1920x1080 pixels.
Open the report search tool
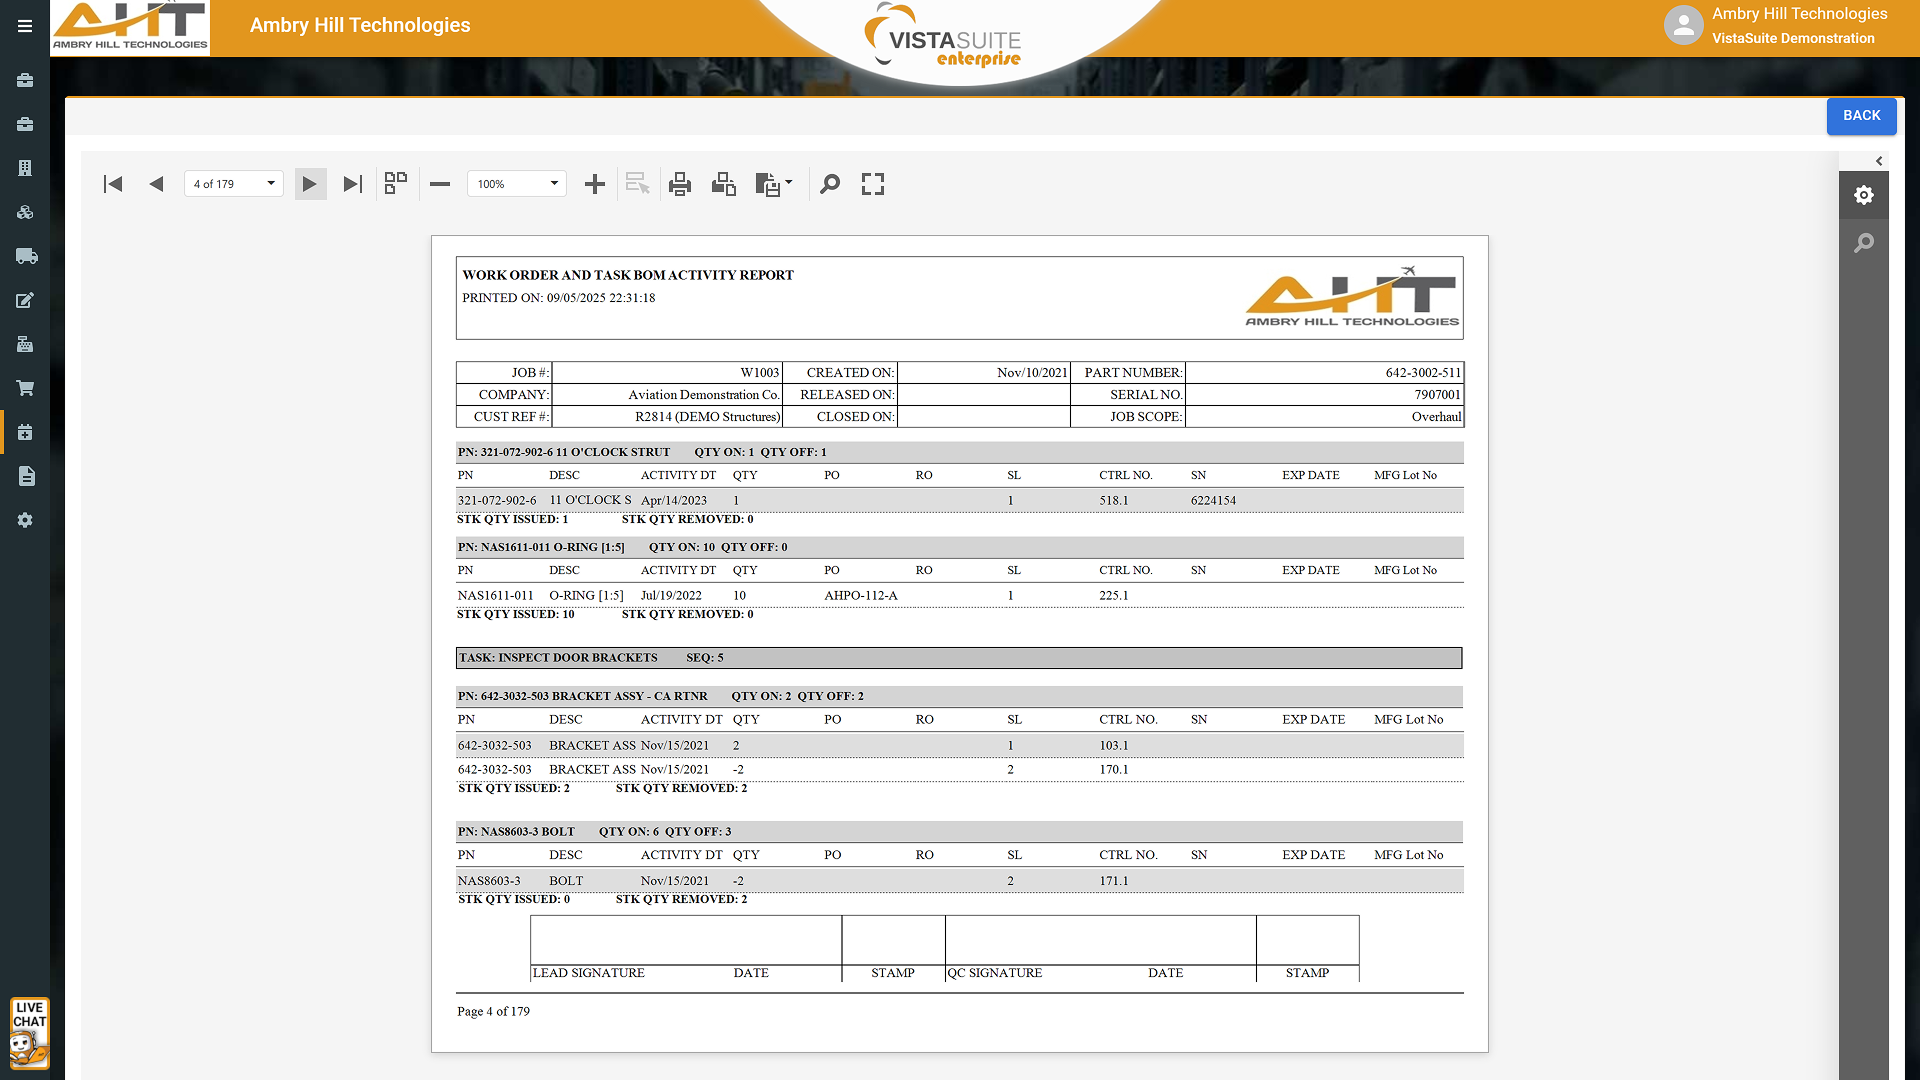pos(830,184)
